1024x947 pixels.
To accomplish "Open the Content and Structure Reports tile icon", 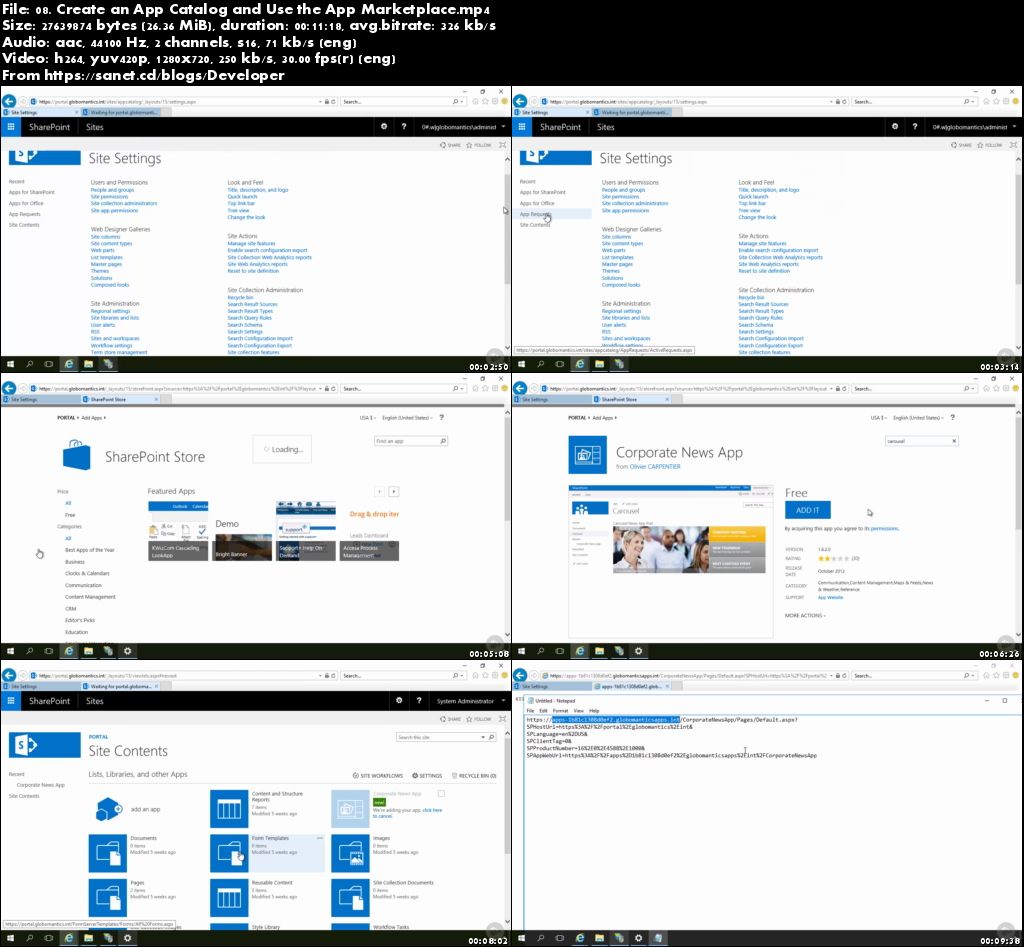I will pyautogui.click(x=229, y=809).
